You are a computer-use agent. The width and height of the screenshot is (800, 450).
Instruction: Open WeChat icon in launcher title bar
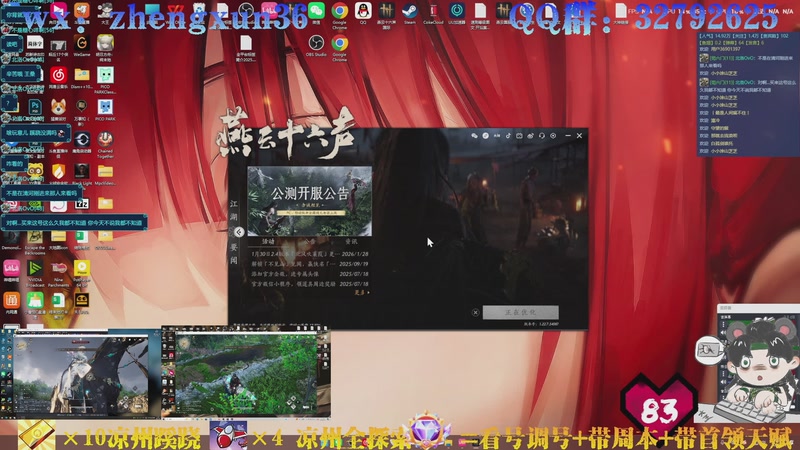click(474, 136)
